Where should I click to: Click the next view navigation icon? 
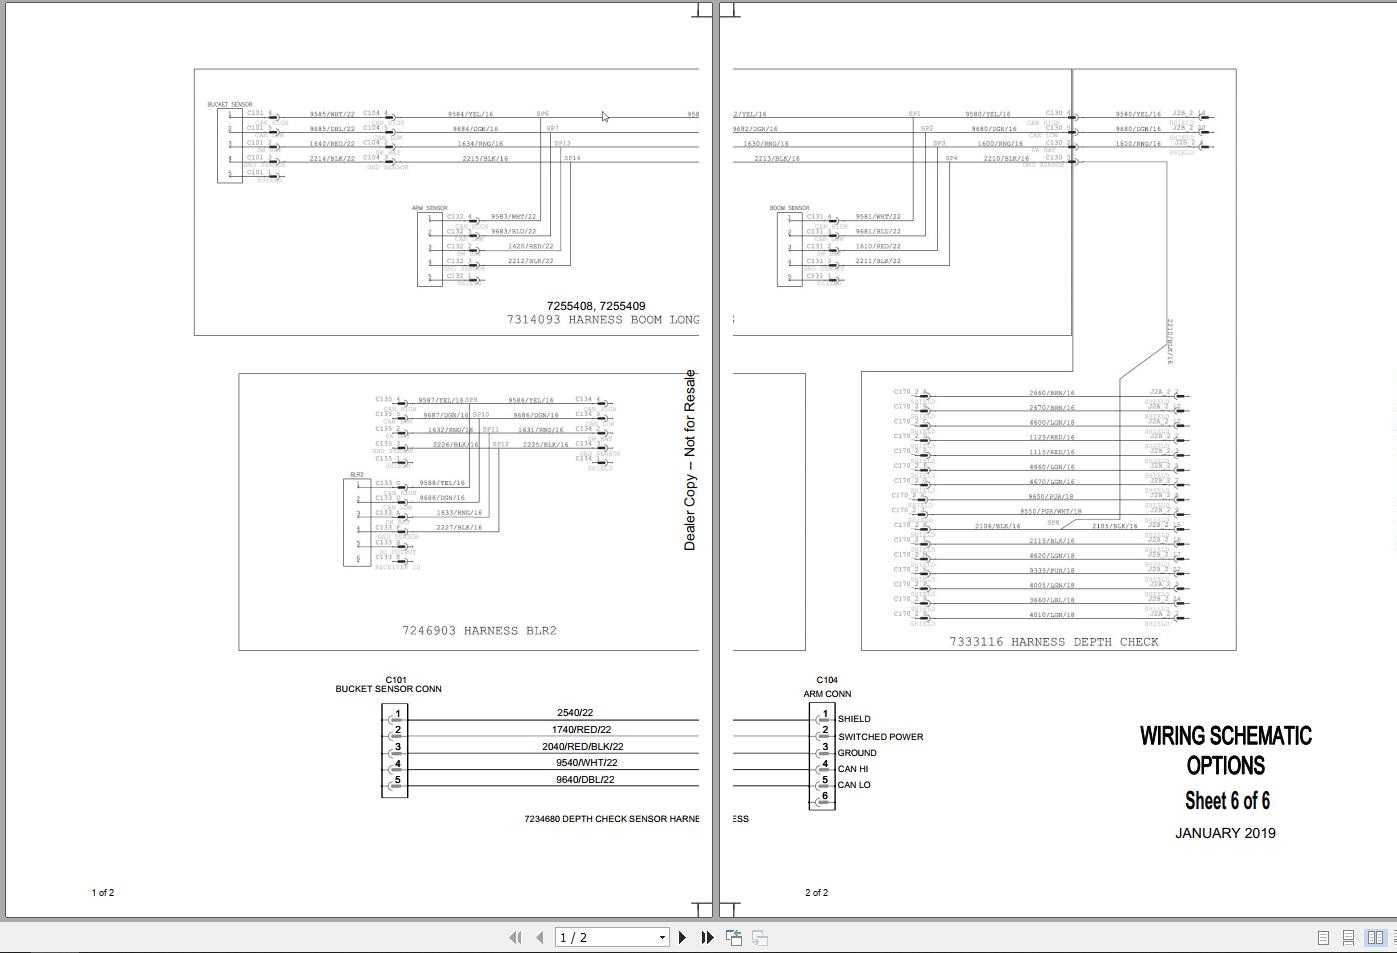760,937
